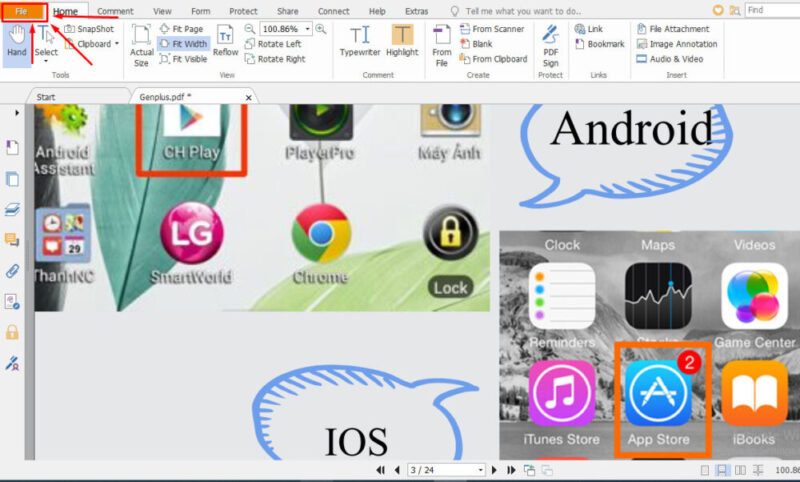Open the page number dropdown
This screenshot has width=800, height=482.
click(x=480, y=470)
